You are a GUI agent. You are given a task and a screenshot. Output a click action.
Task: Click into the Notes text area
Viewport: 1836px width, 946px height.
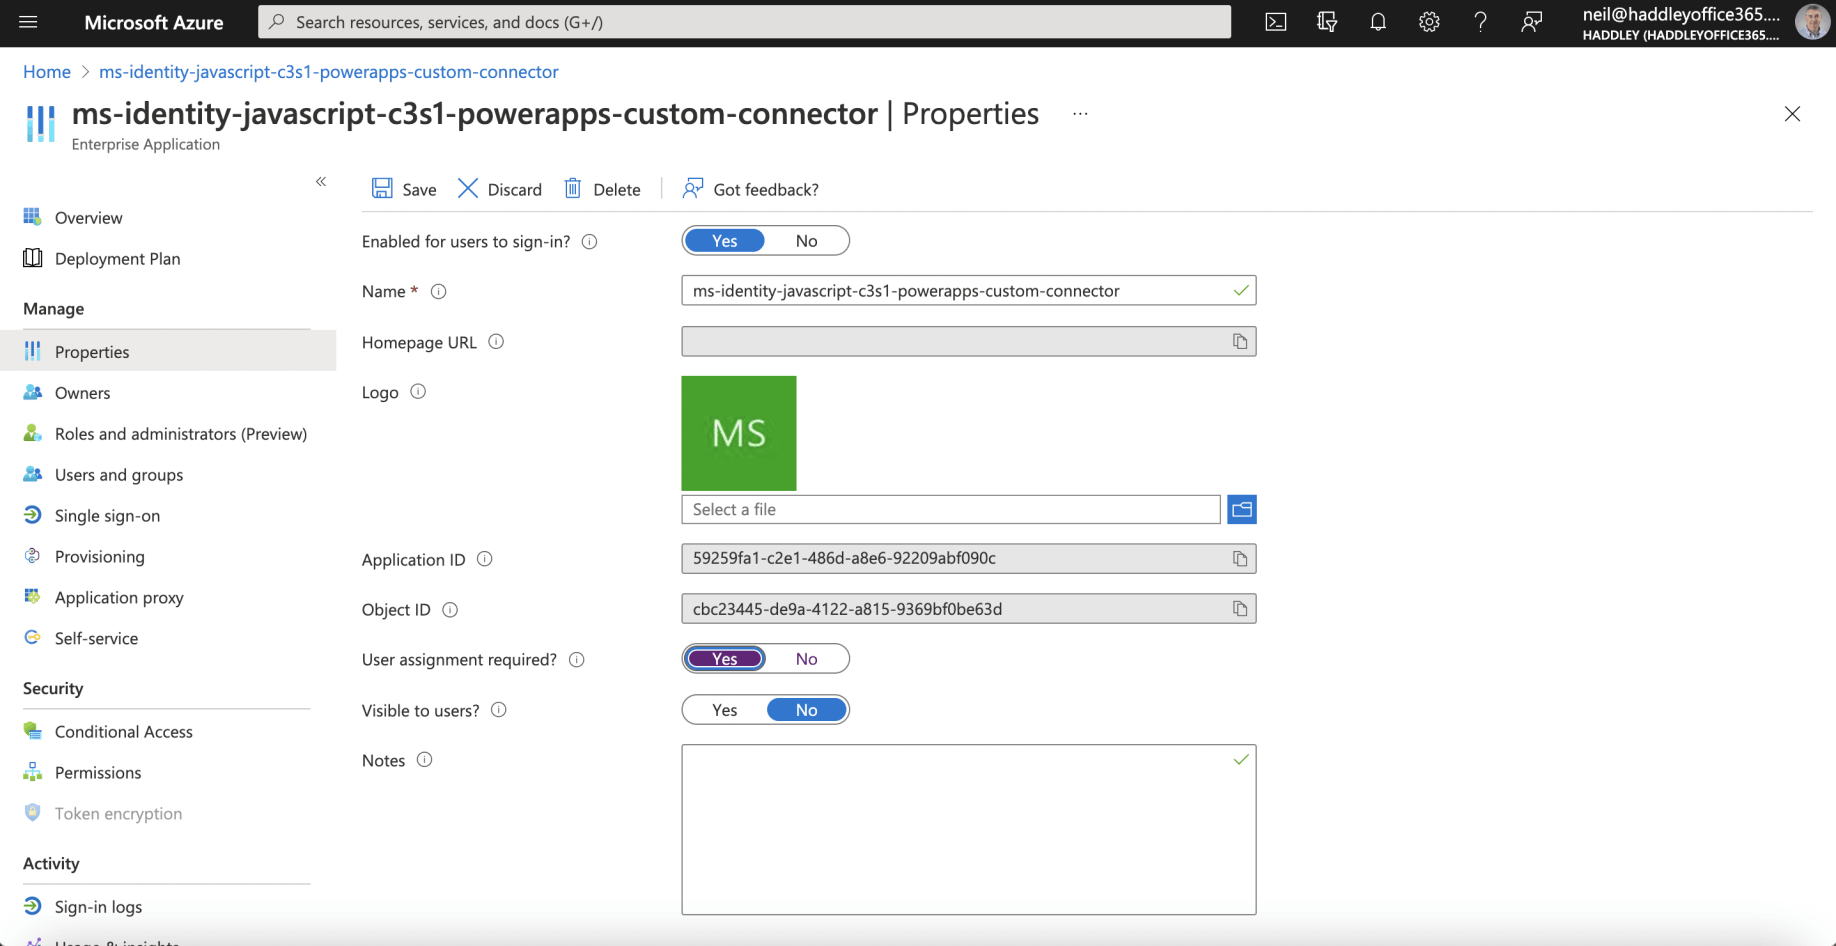click(x=968, y=830)
